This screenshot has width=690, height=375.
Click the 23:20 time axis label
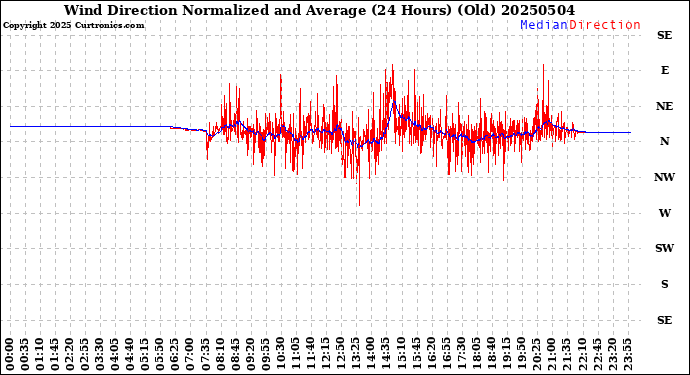pyautogui.click(x=612, y=354)
